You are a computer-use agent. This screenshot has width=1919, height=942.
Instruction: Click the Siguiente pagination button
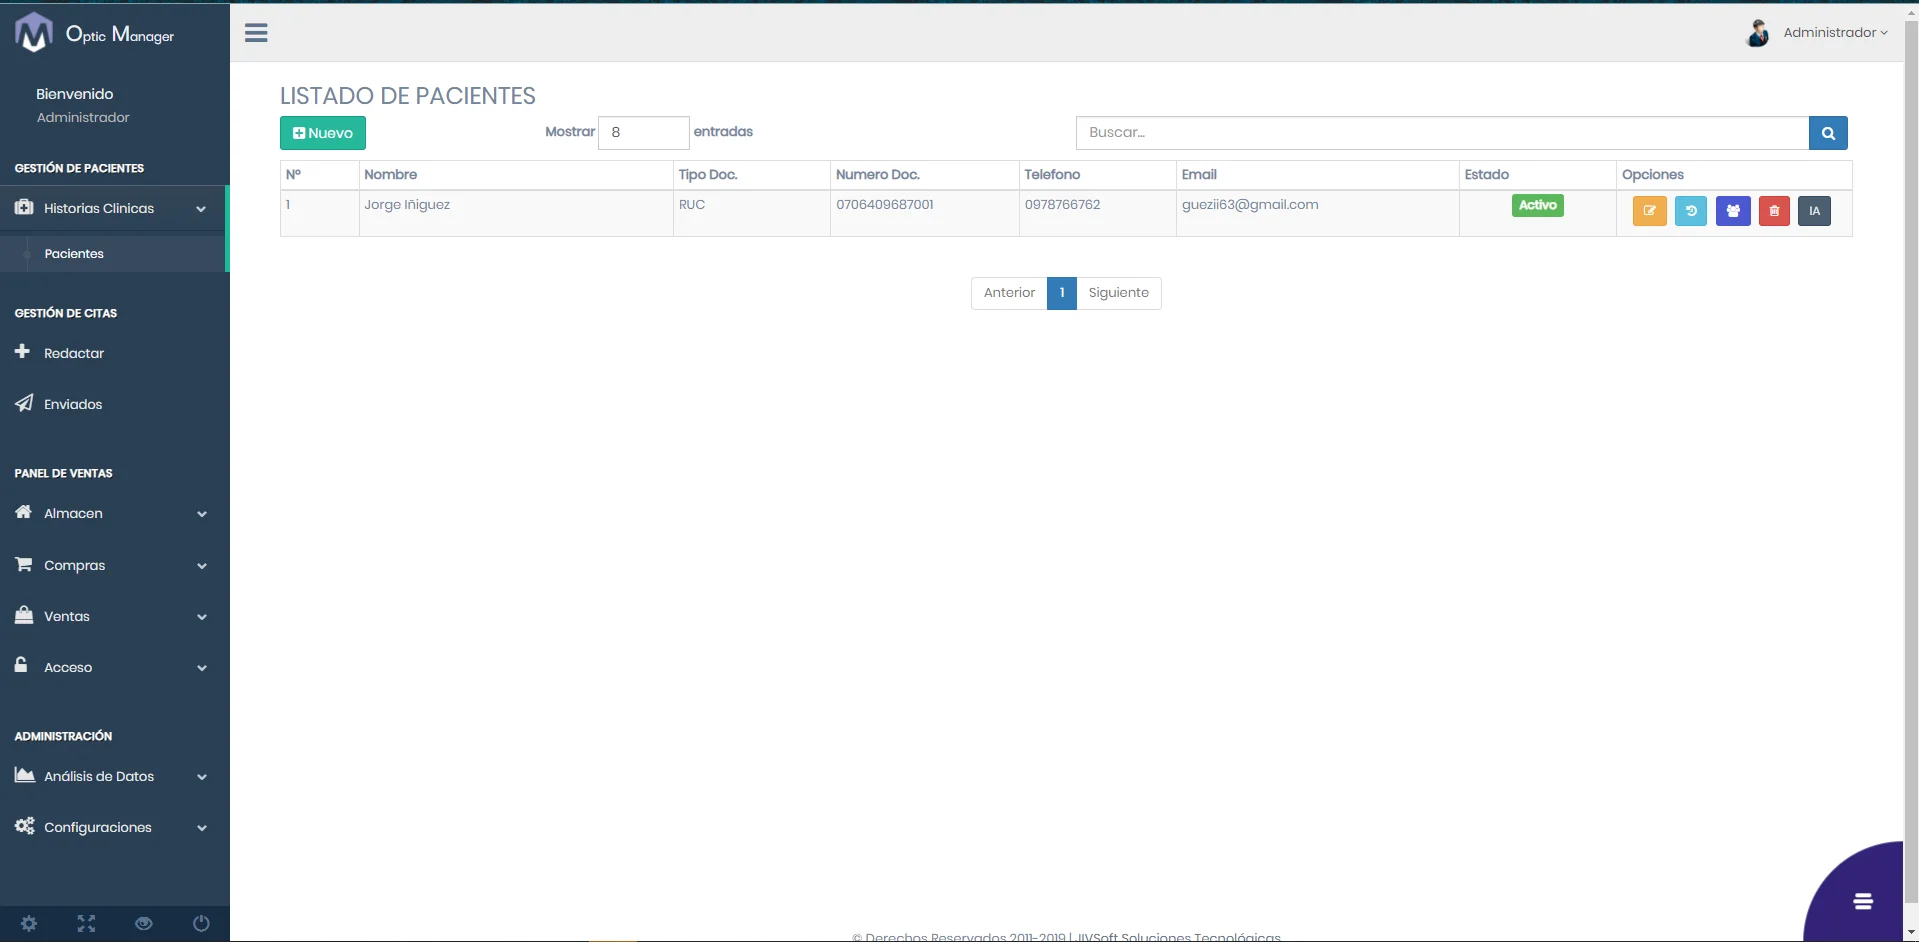coord(1118,293)
